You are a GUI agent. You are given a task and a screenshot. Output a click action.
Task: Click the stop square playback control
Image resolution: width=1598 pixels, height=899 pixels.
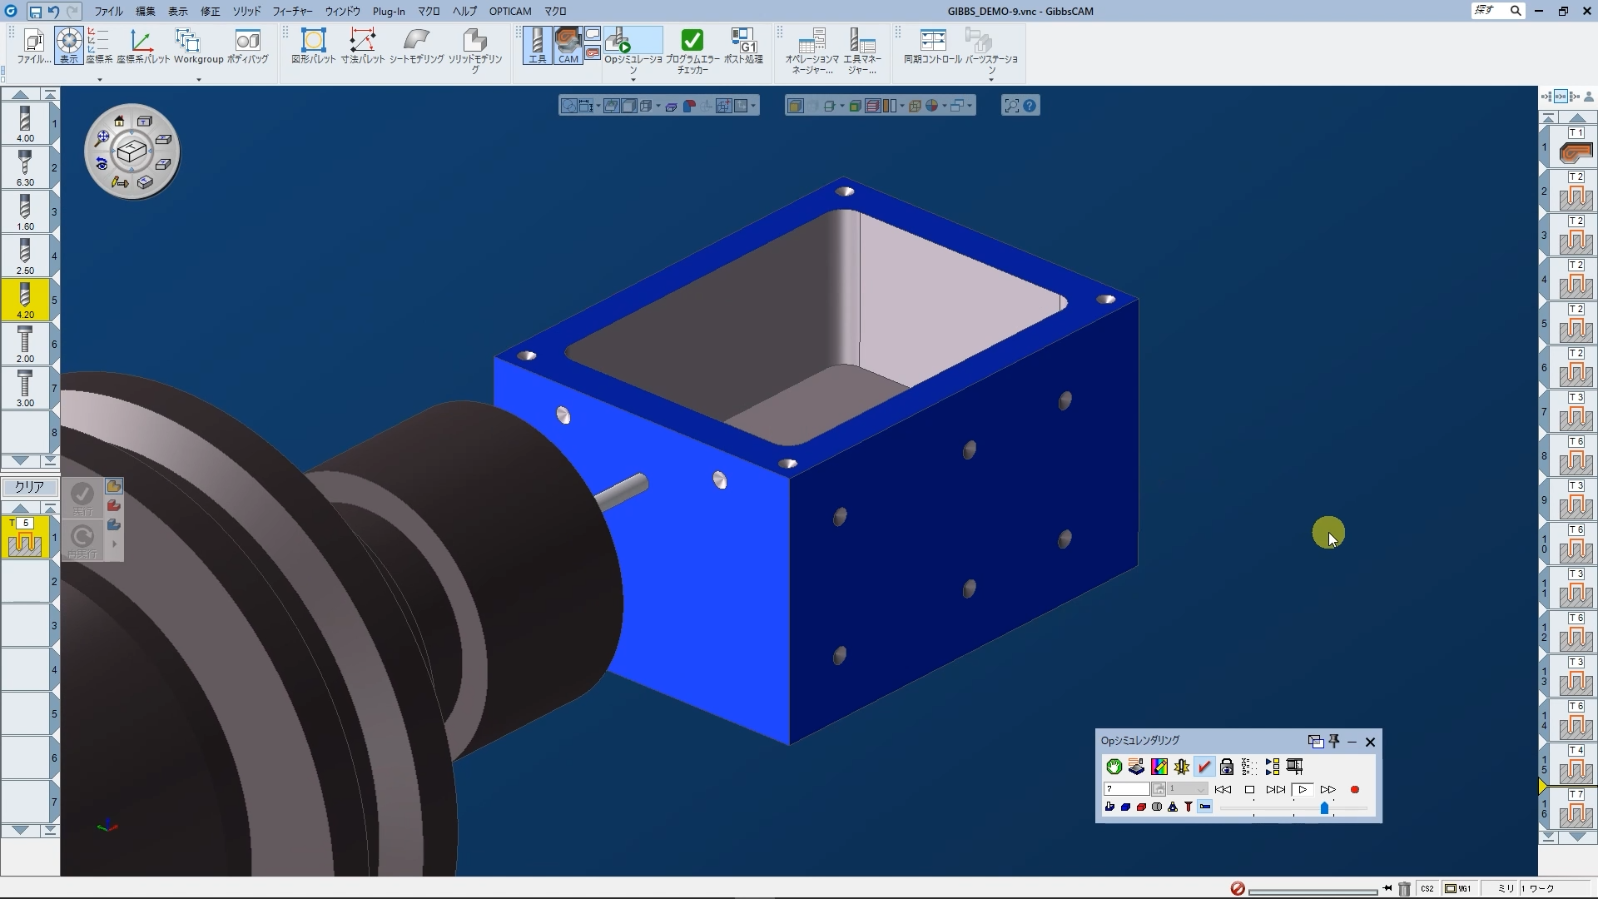(1249, 789)
